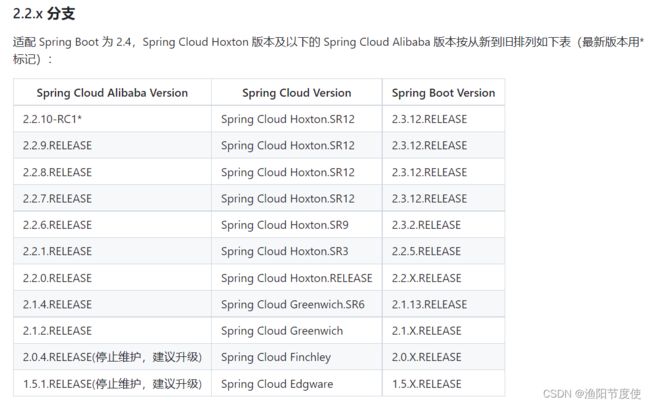Select the Spring Cloud Alibaba Version column header
The height and width of the screenshot is (405, 650).
(112, 92)
